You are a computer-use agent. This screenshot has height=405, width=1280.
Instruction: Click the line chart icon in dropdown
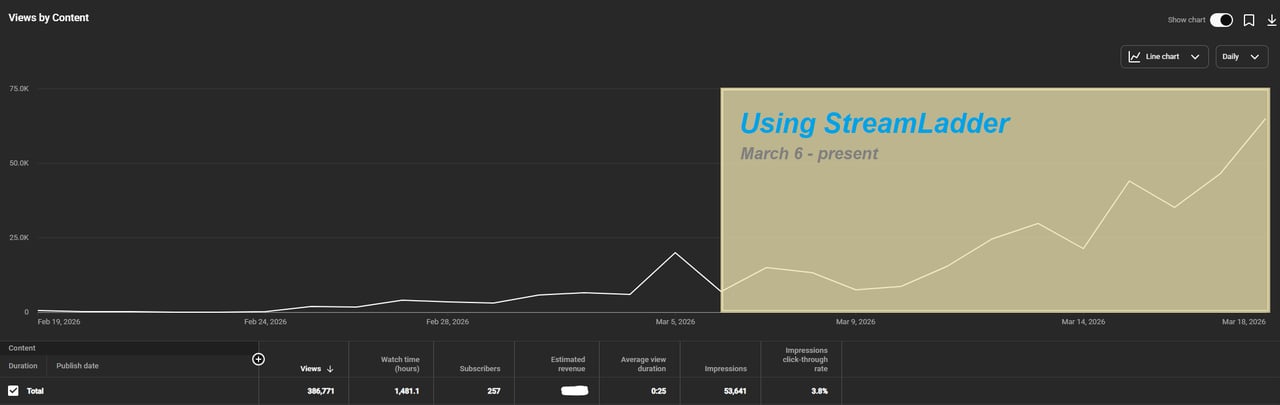(x=1135, y=57)
